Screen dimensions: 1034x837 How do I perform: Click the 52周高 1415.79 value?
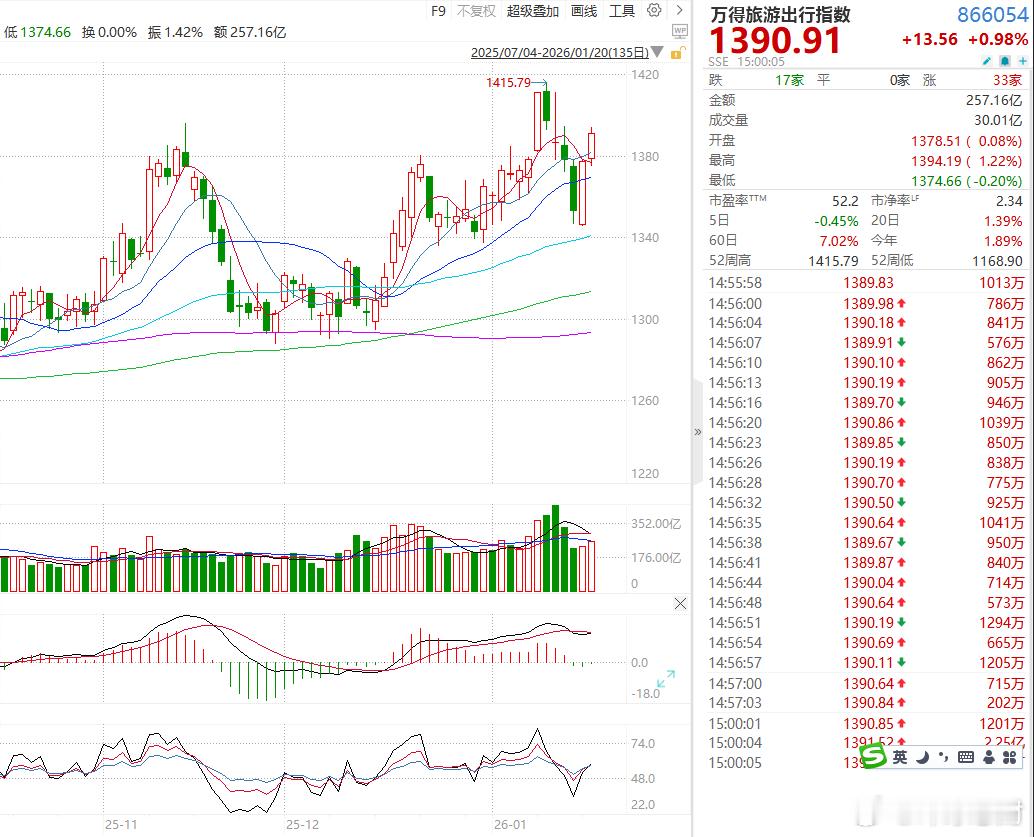click(834, 261)
